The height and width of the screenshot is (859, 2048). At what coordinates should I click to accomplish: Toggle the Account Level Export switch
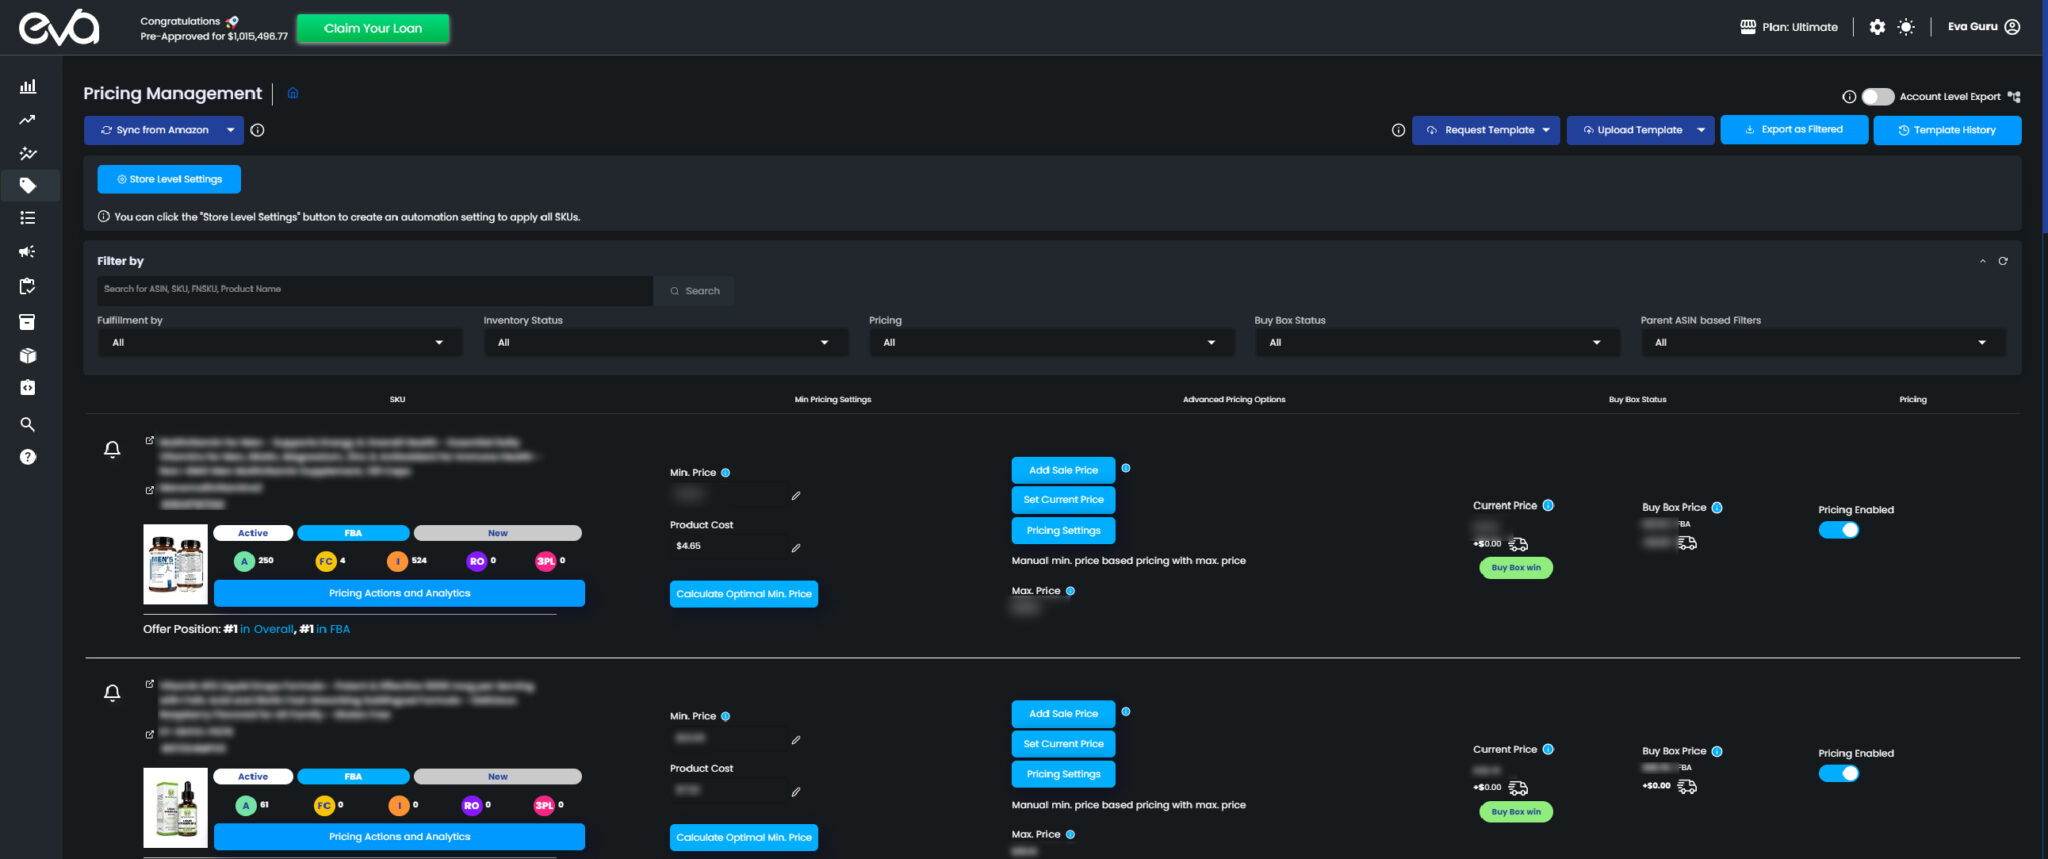1877,97
